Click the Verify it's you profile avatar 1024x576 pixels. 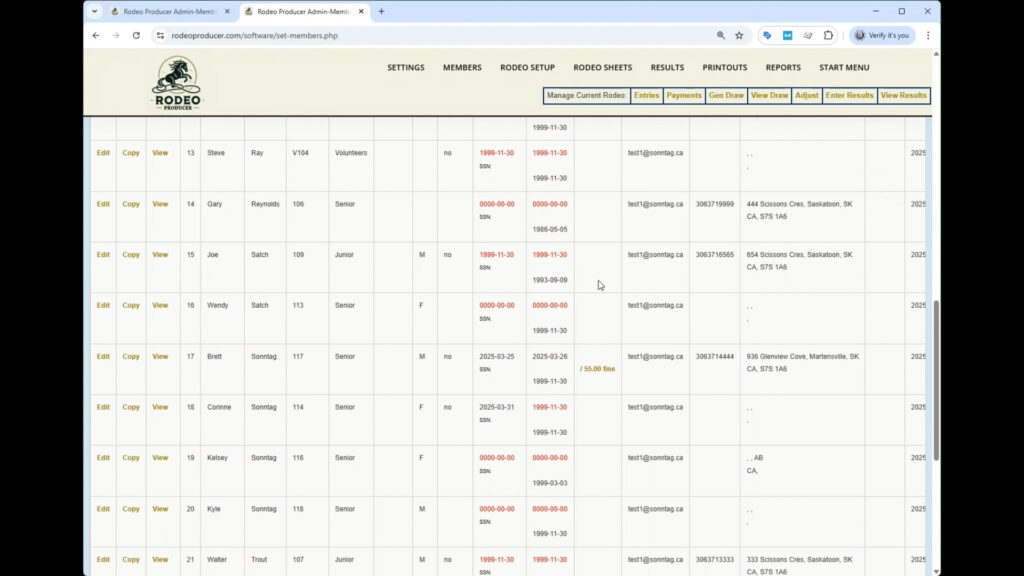coord(860,35)
